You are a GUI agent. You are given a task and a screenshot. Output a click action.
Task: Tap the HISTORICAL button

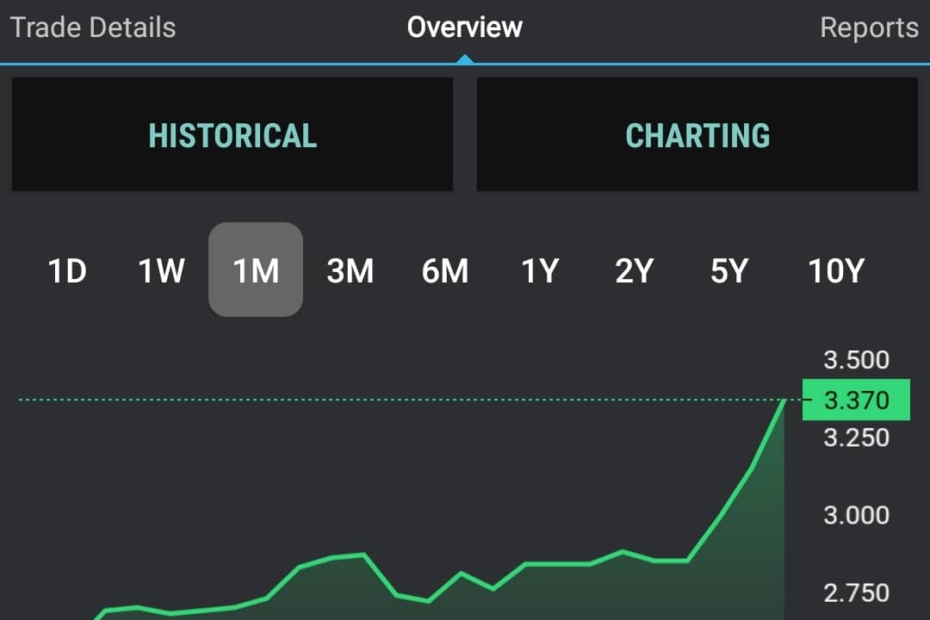coord(232,134)
